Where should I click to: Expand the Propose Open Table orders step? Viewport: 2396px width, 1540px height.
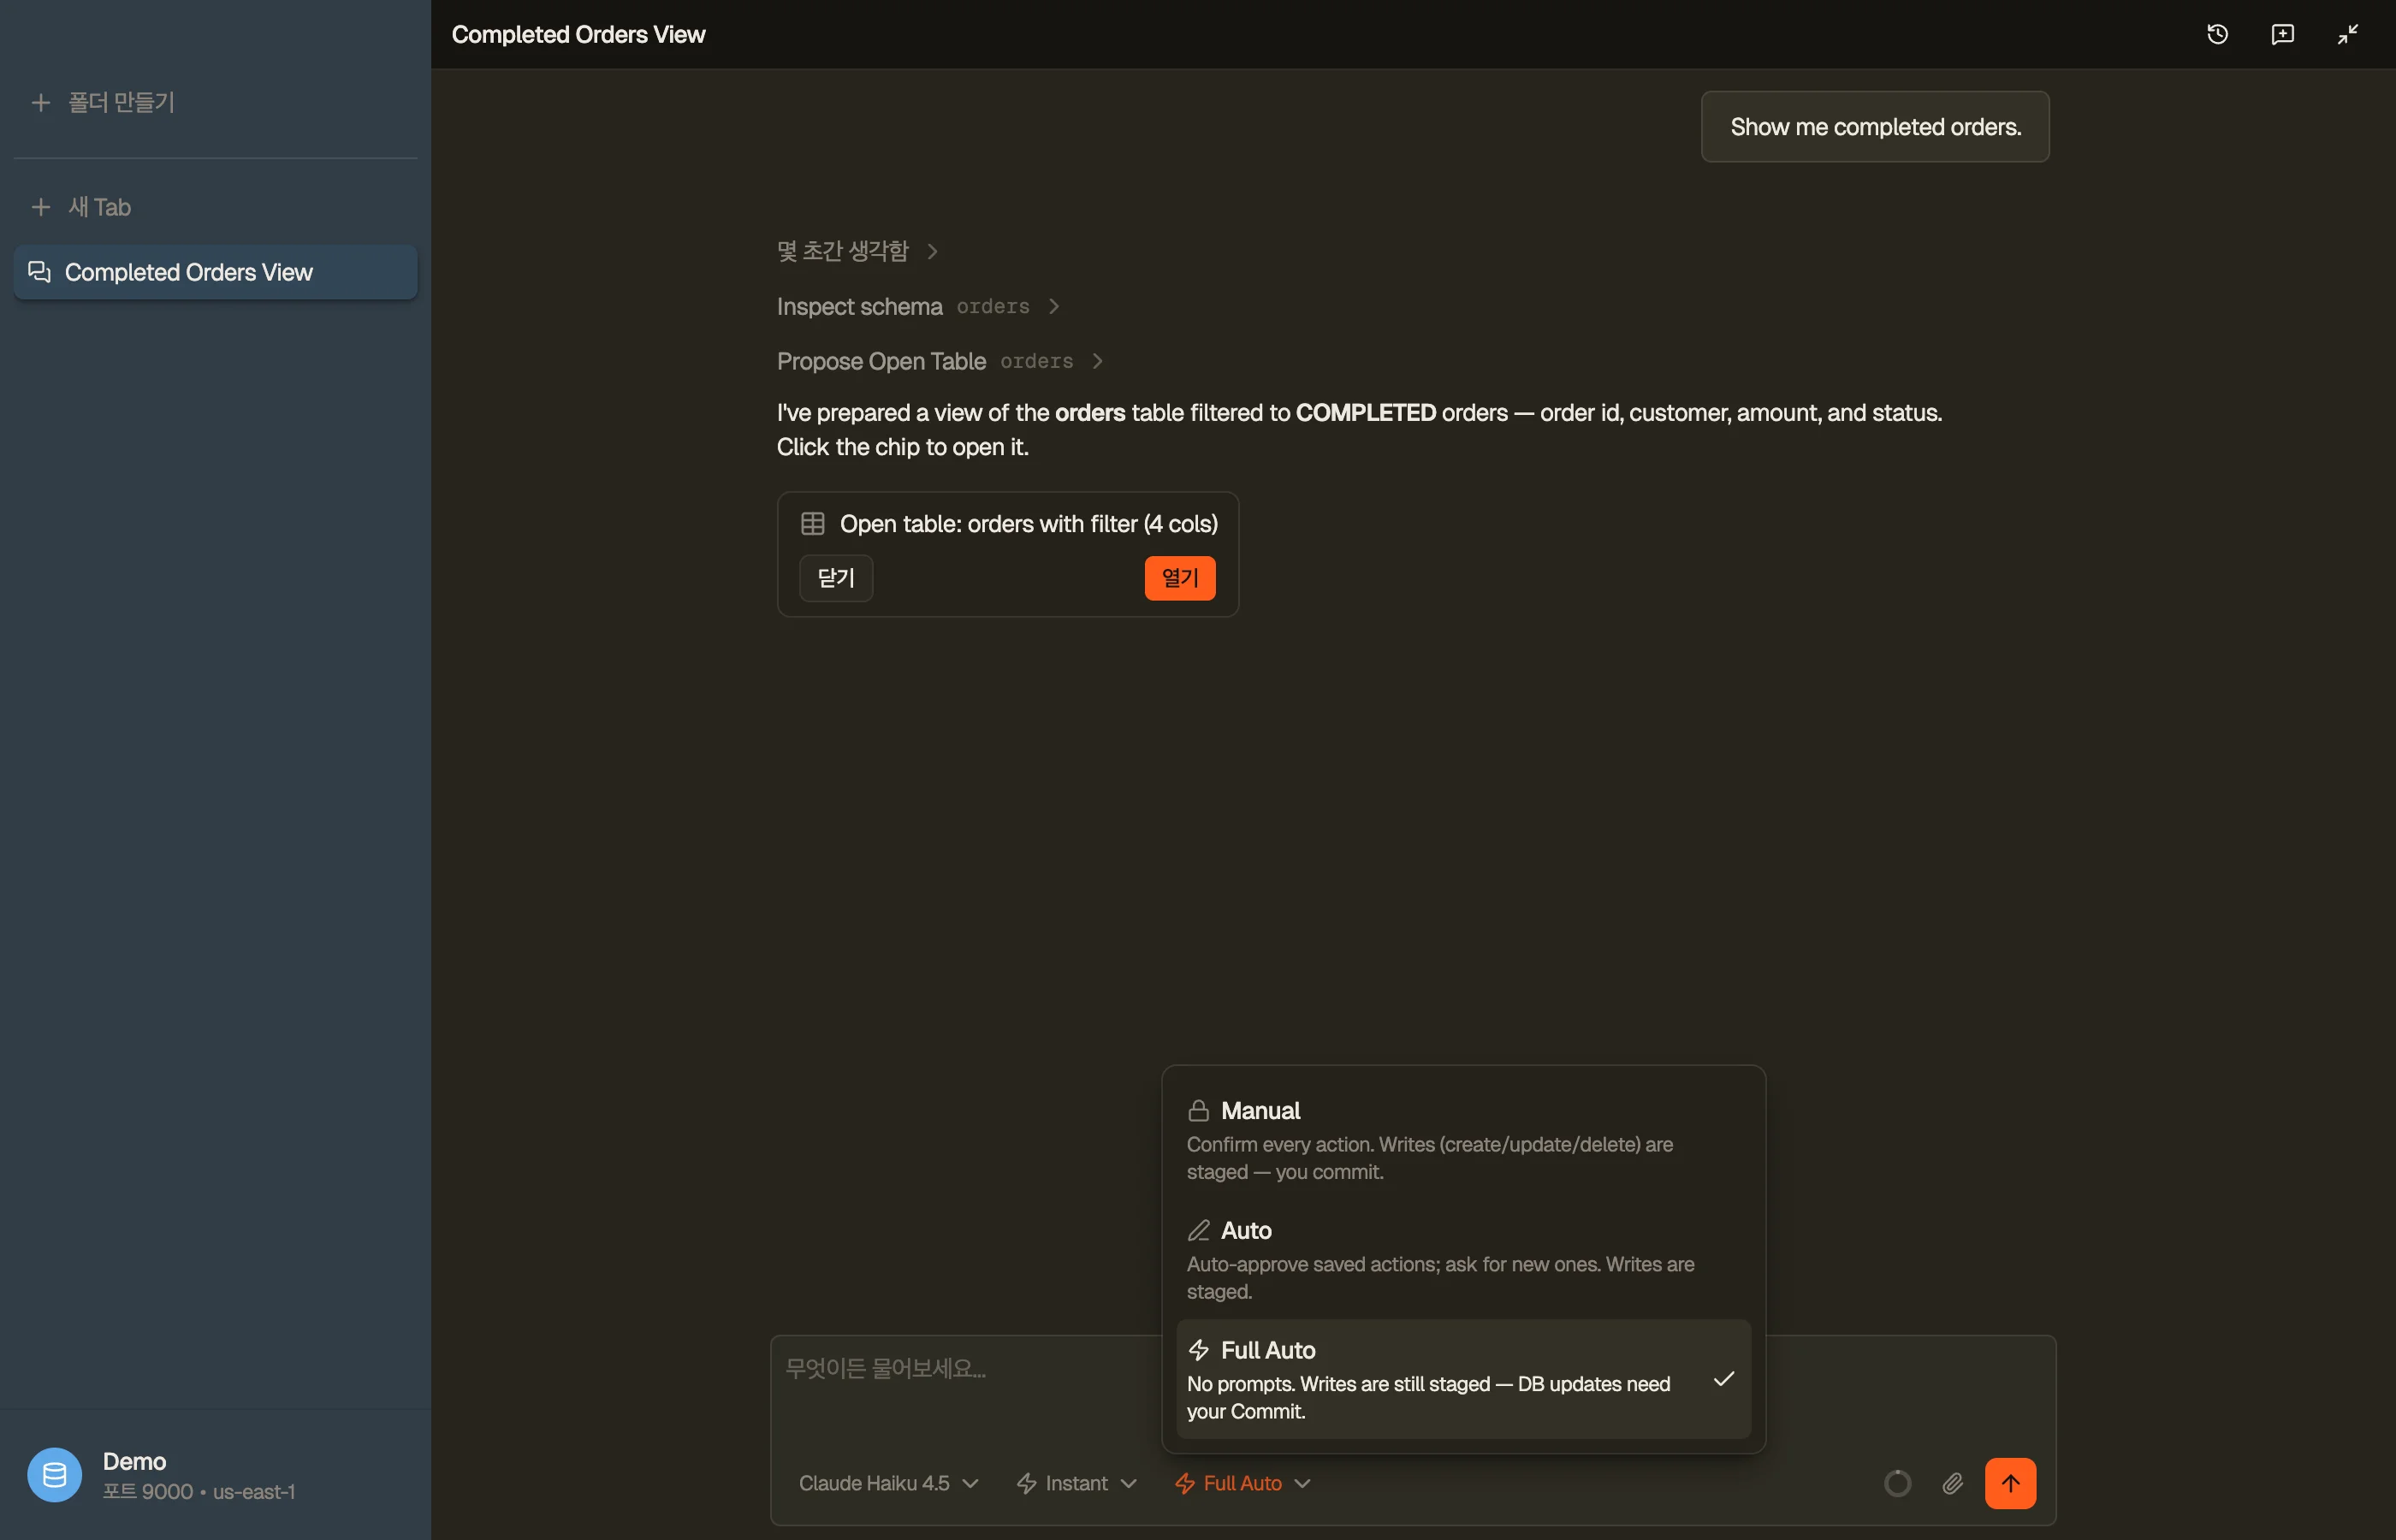click(940, 361)
